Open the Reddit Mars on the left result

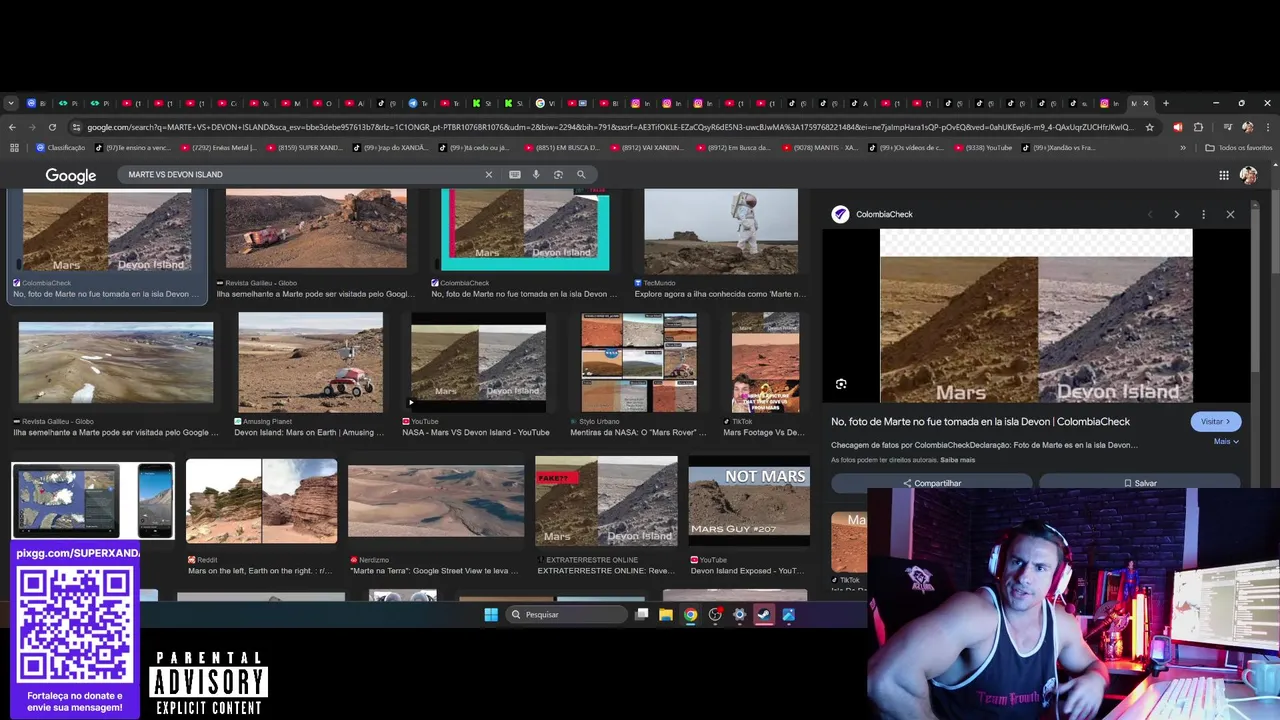pyautogui.click(x=261, y=501)
